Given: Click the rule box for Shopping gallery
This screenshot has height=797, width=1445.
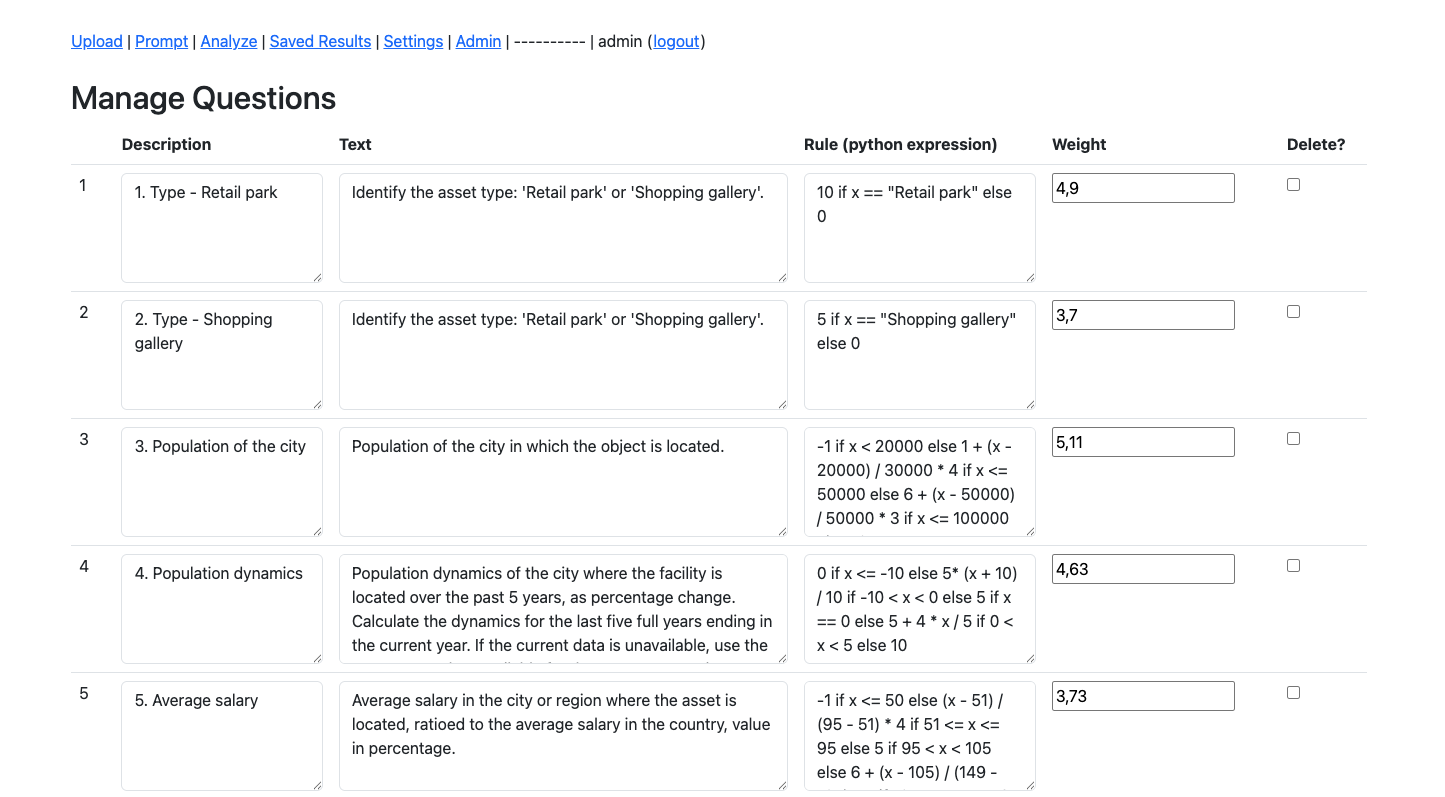Looking at the screenshot, I should tap(918, 355).
